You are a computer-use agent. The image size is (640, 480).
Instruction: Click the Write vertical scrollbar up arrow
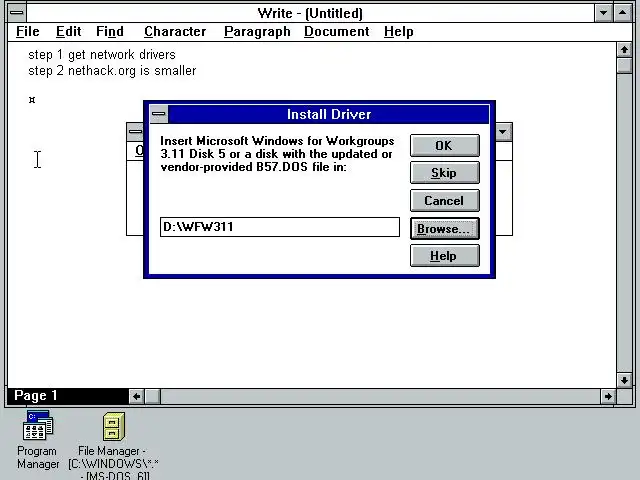coord(624,50)
